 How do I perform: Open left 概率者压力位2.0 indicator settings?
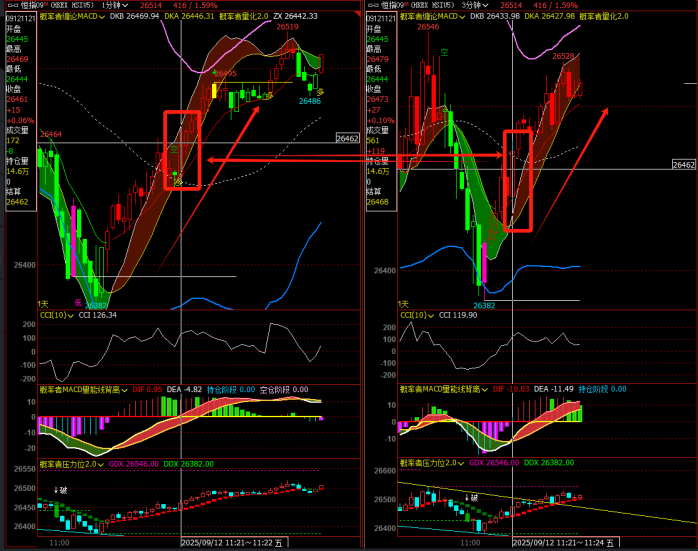click(100, 463)
